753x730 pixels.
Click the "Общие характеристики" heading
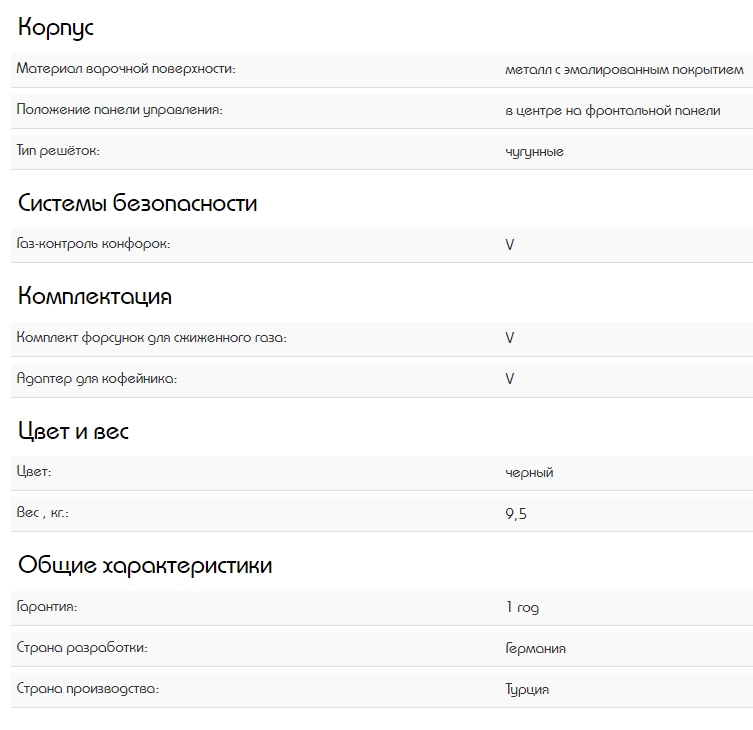click(145, 565)
